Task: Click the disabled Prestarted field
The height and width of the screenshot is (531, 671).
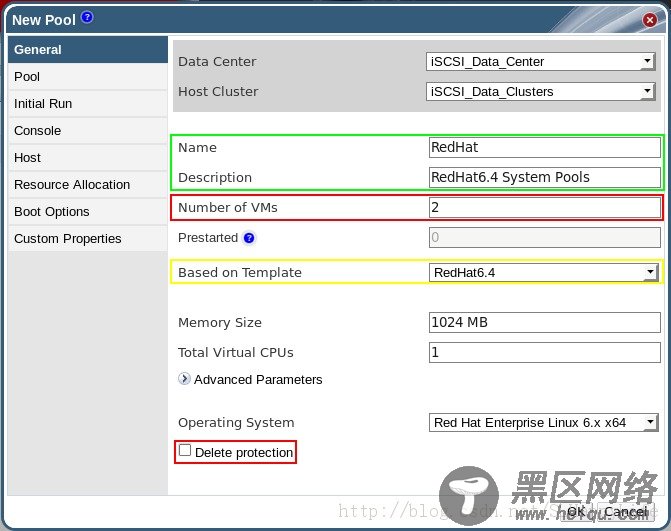Action: coord(545,237)
